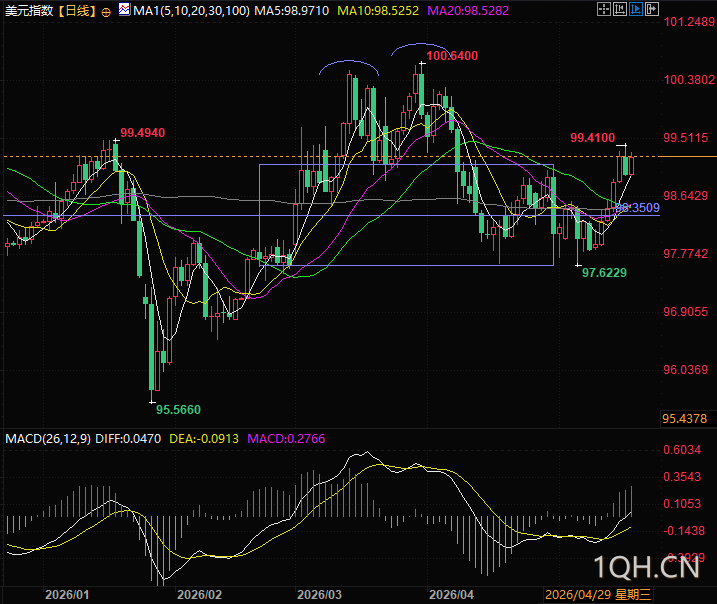717x604 pixels.
Task: Click the MA5:98.9710 value
Action: 292,11
